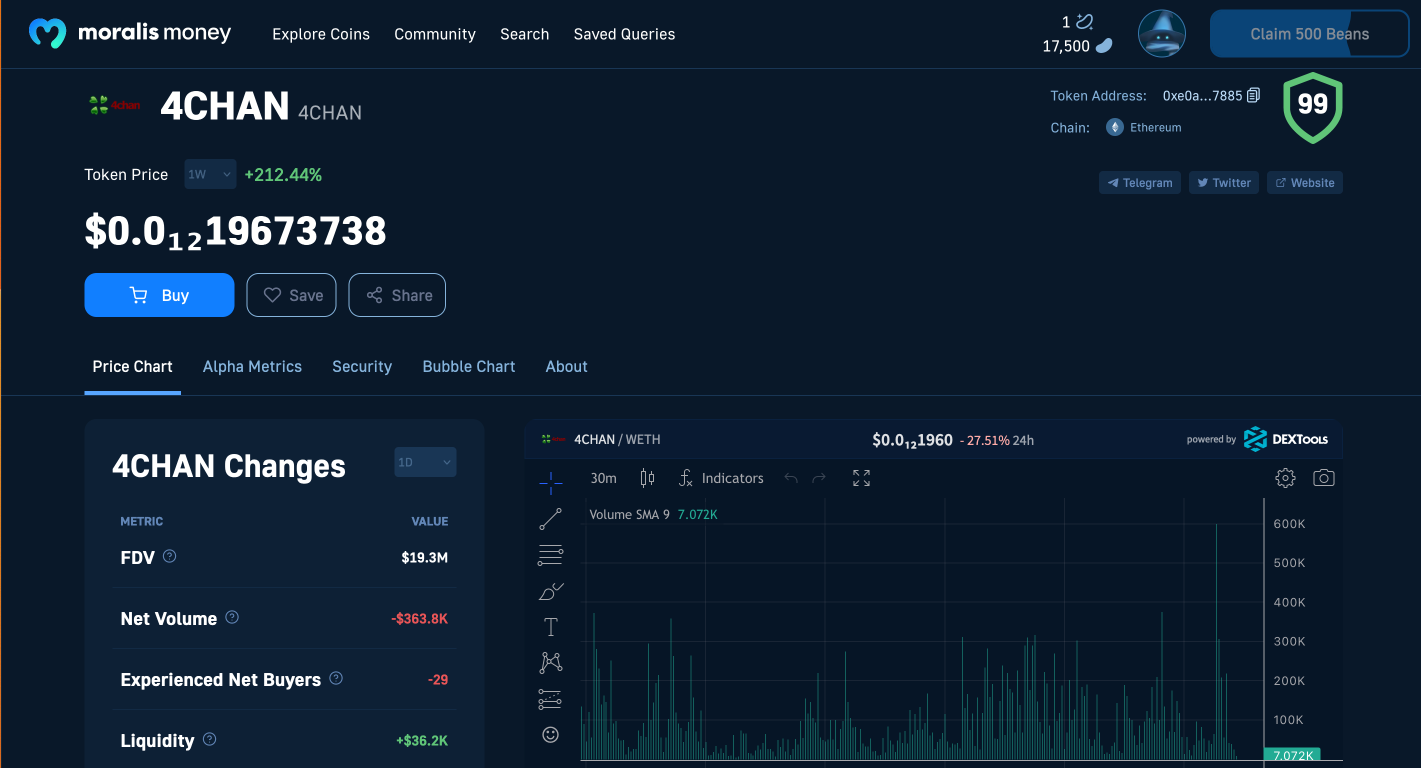Switch to the About tab
1421x768 pixels.
[x=567, y=367]
